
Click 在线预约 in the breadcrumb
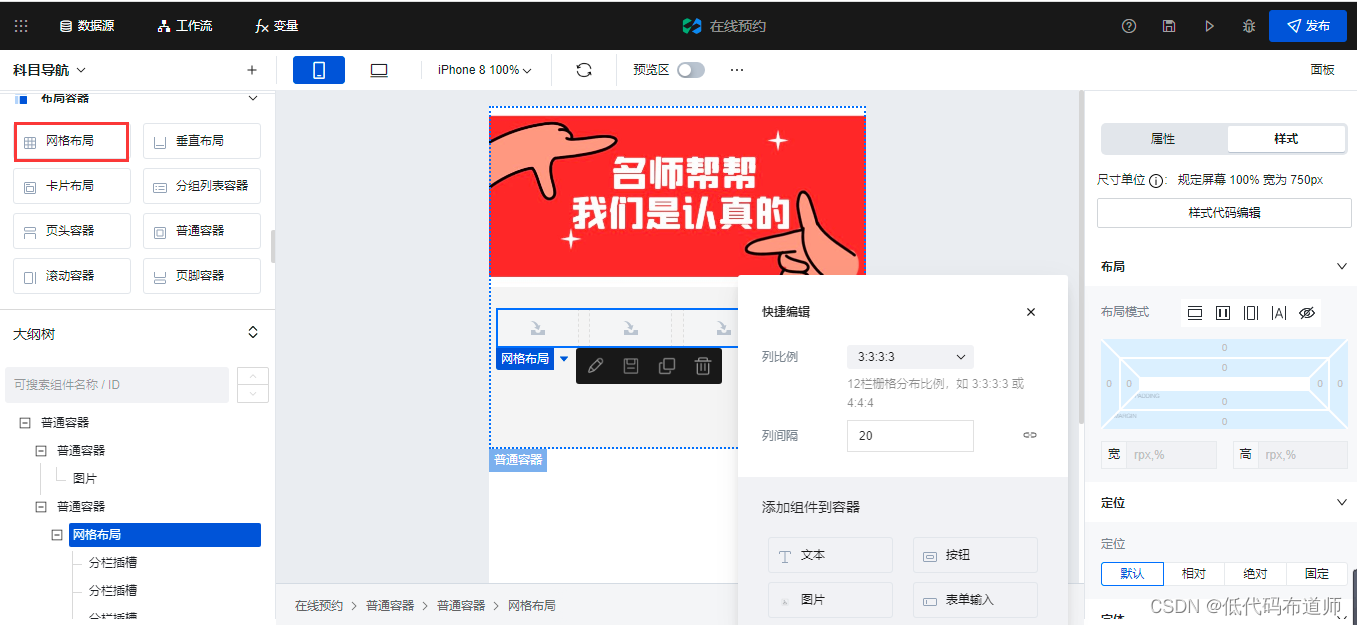(x=319, y=606)
